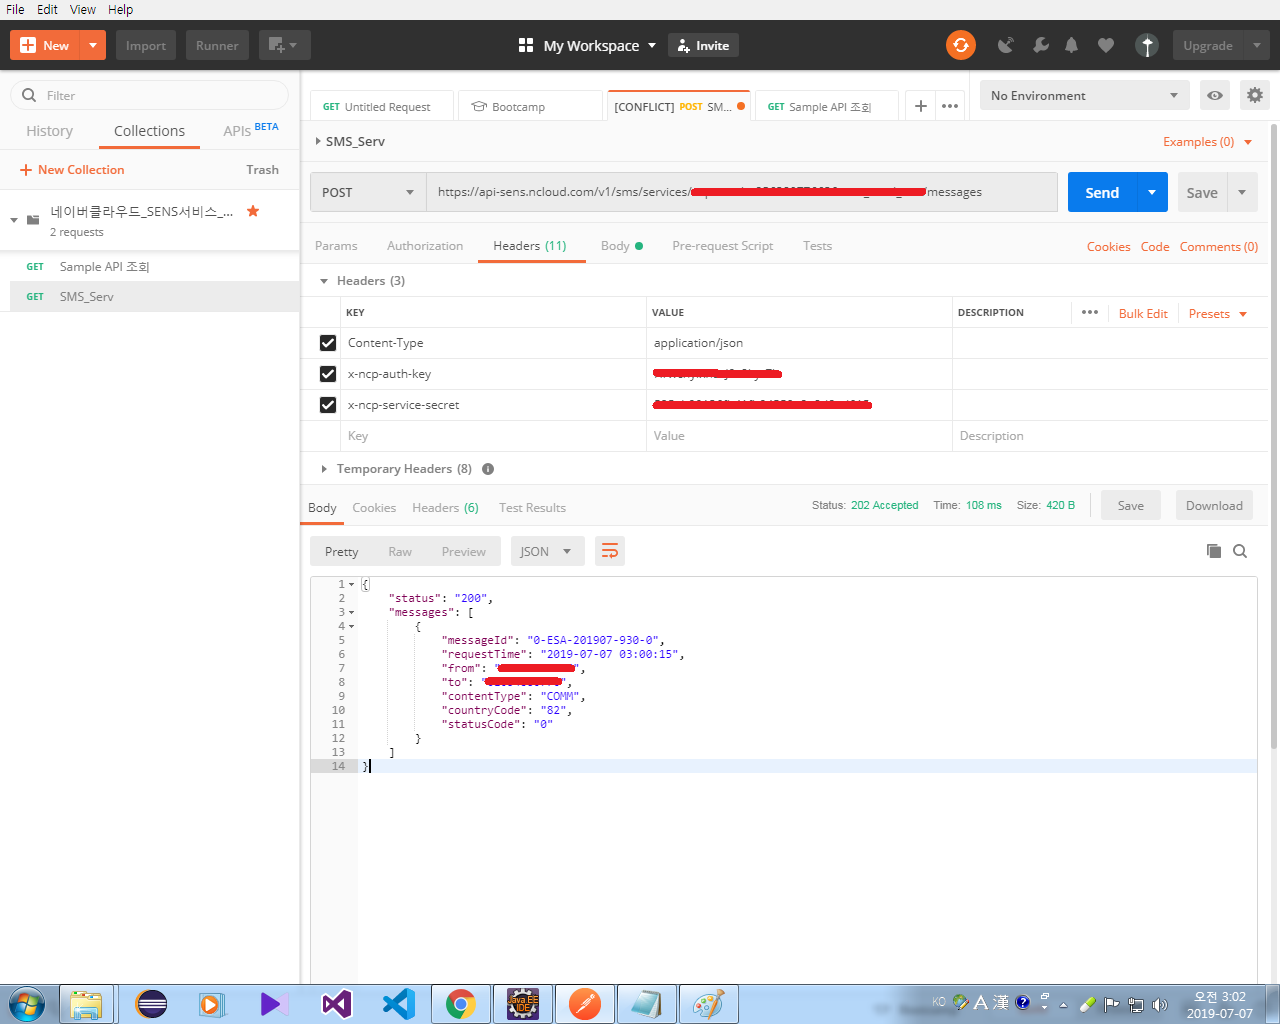
Task: Open Save options dropdown arrow
Action: (x=1242, y=192)
